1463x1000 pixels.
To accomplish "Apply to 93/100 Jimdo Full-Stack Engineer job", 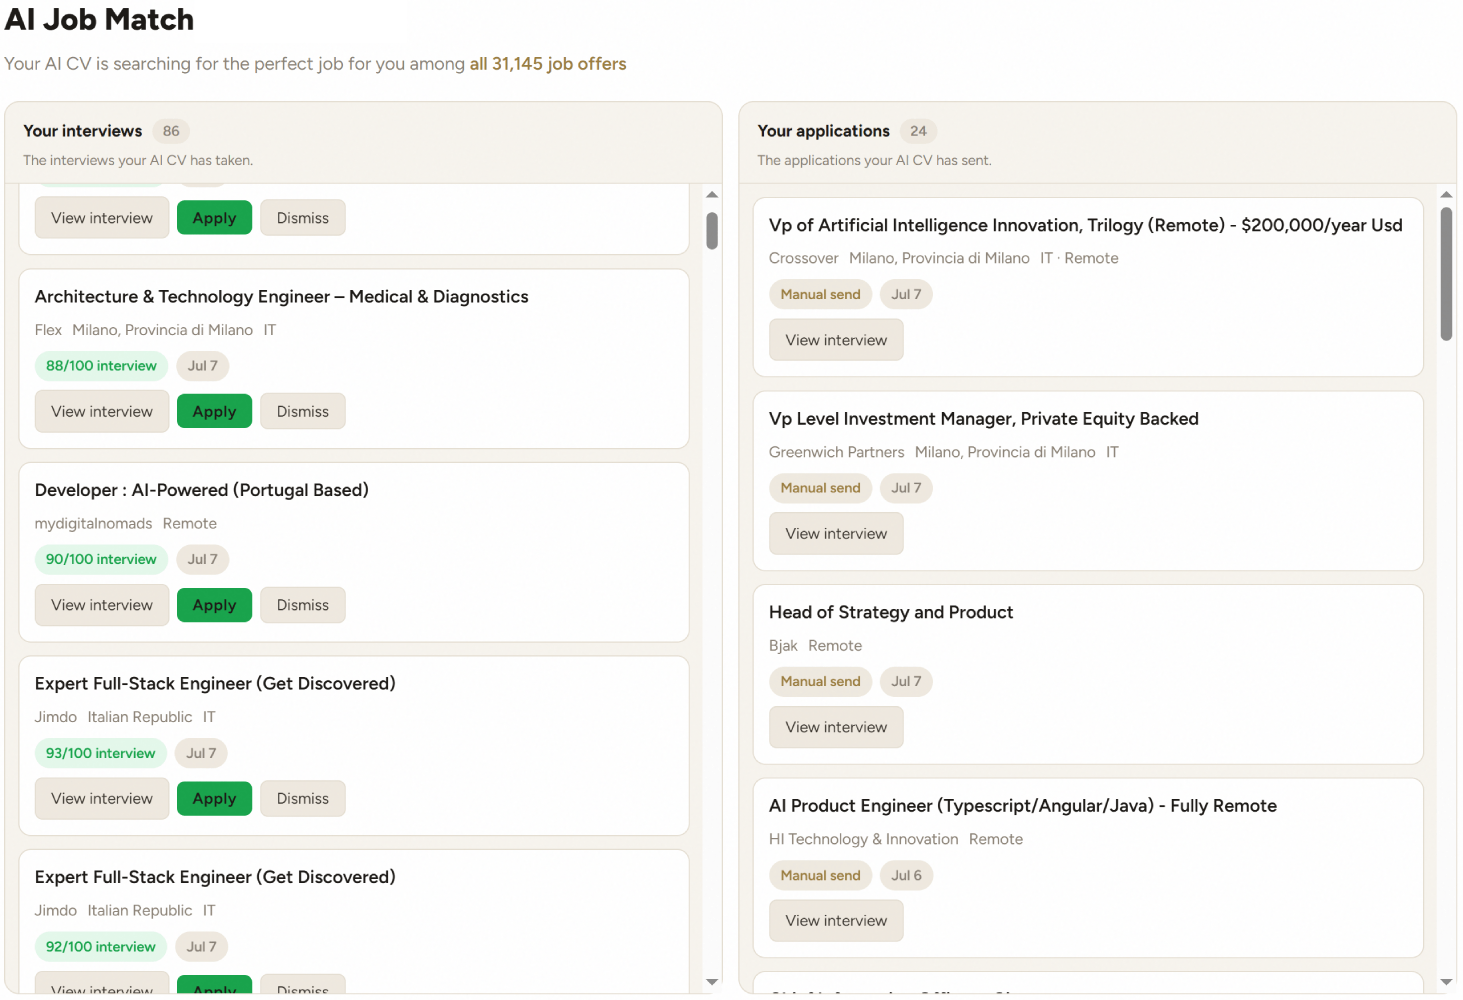I will 214,799.
